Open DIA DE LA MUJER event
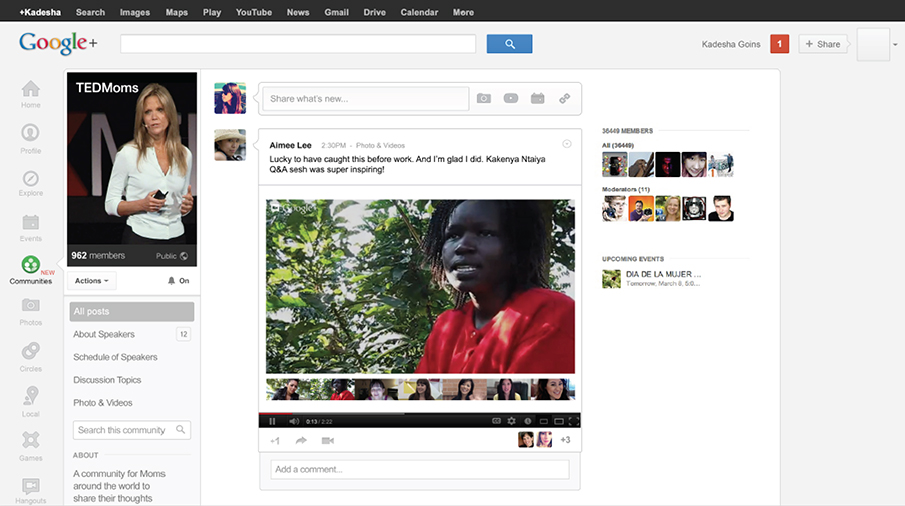This screenshot has width=905, height=506. [x=663, y=274]
